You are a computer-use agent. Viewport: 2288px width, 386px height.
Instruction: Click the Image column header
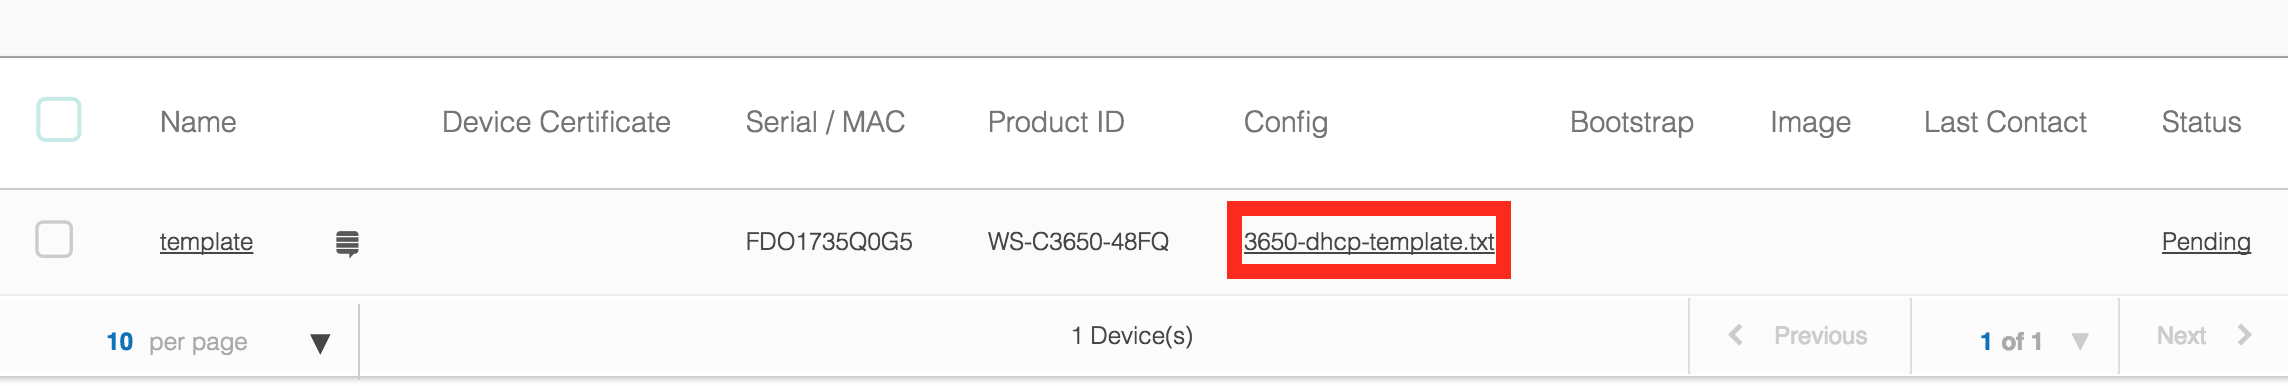[1810, 122]
